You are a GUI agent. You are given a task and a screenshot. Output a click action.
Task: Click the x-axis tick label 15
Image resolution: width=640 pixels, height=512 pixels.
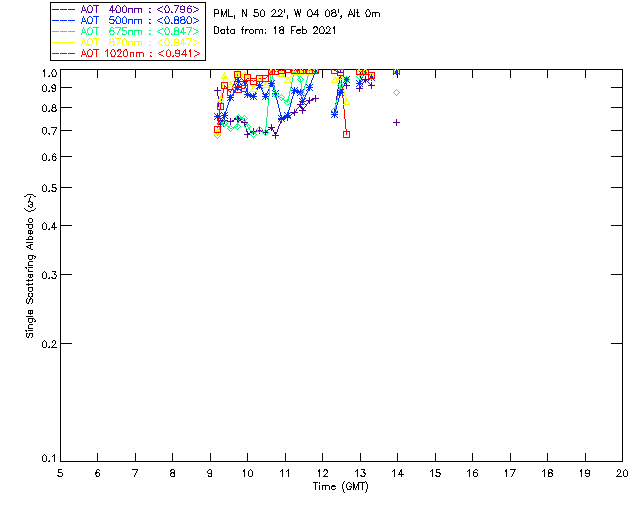click(435, 473)
